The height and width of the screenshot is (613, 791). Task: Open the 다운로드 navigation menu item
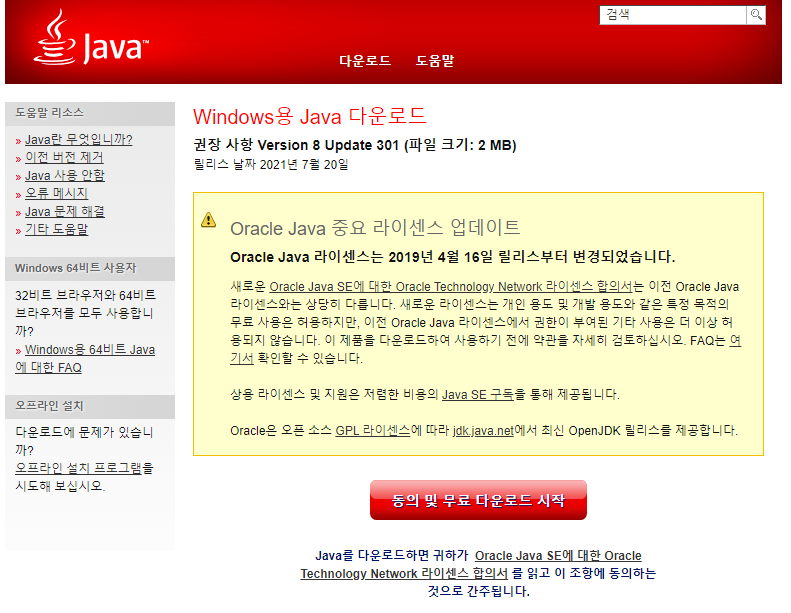(365, 61)
